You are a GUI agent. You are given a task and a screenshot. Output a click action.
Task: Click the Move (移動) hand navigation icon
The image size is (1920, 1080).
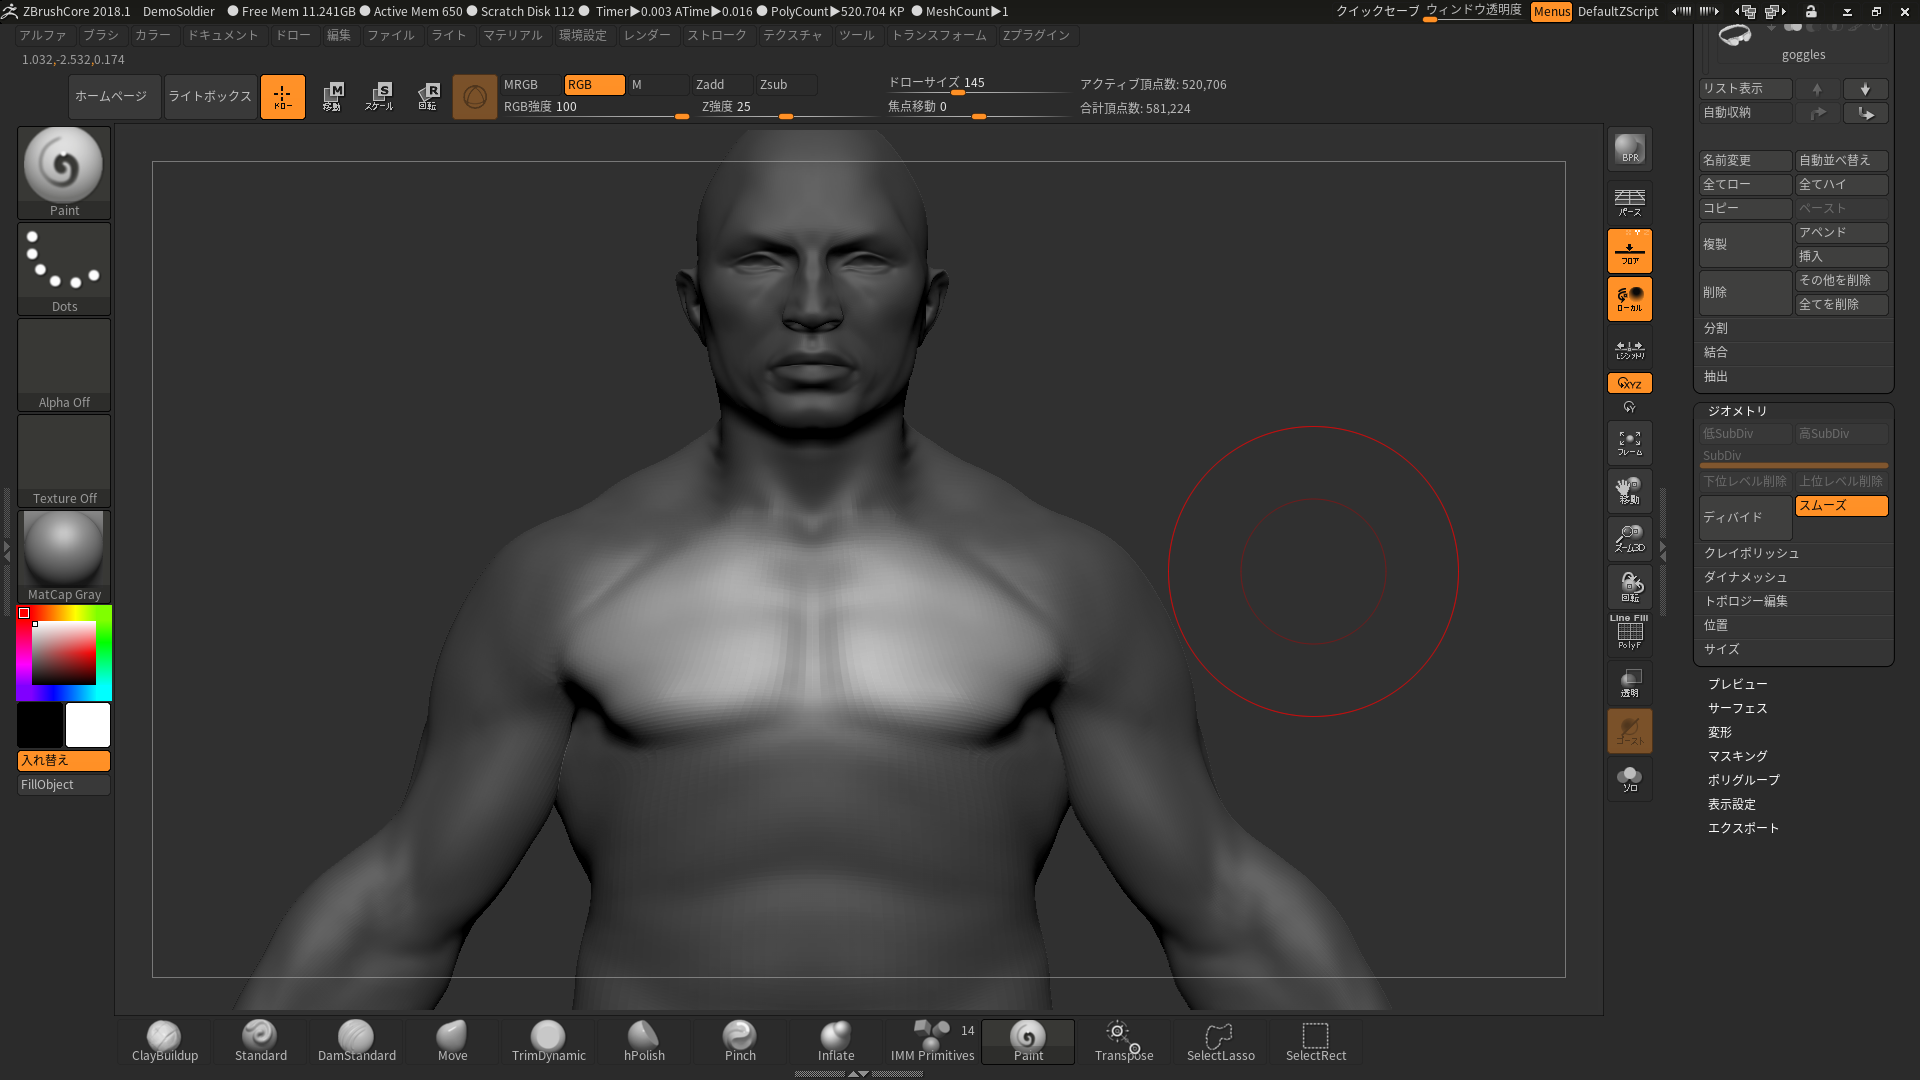[x=1630, y=491]
